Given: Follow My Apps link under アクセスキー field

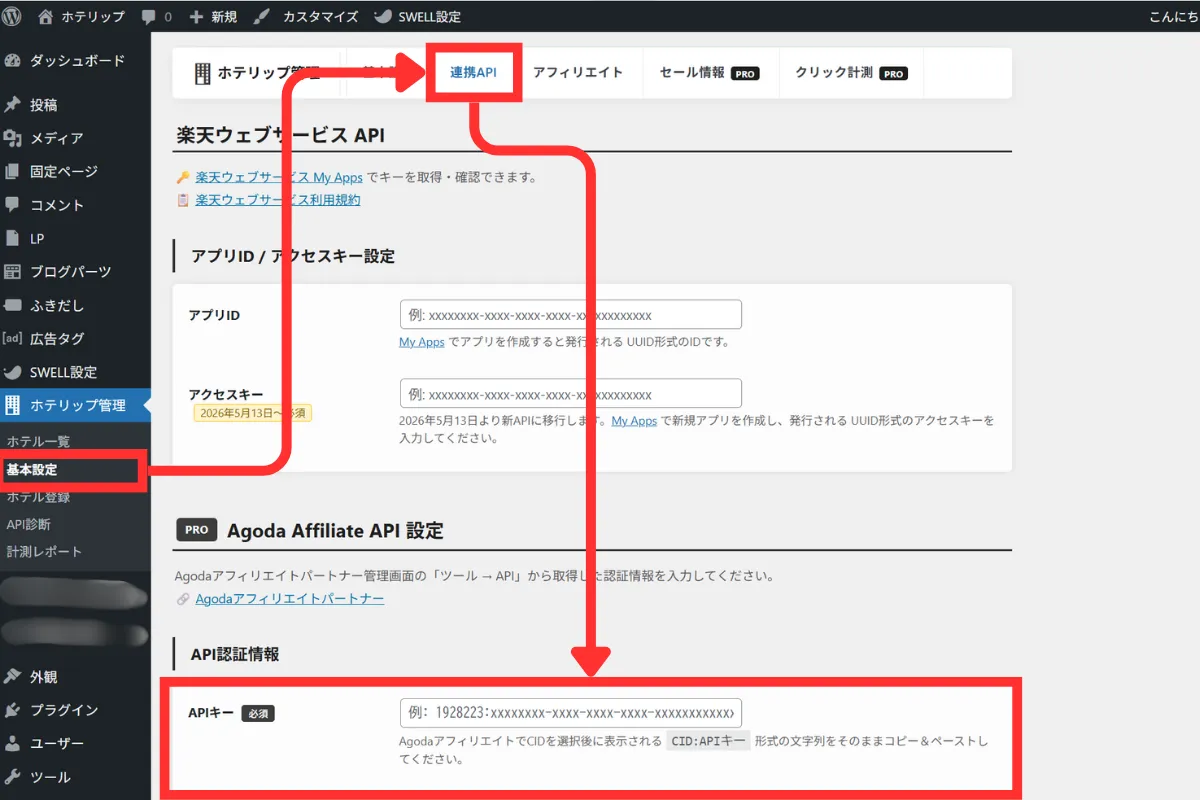Looking at the screenshot, I should coord(634,421).
